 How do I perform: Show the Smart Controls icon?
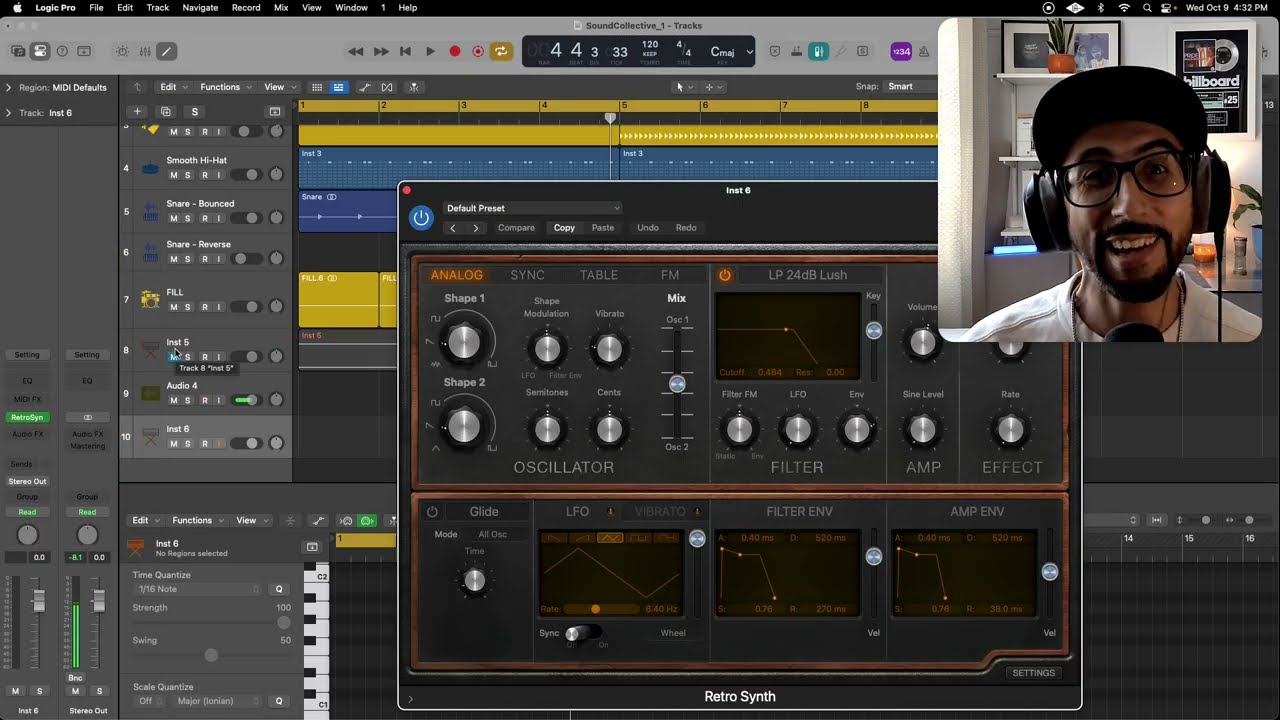coord(122,51)
